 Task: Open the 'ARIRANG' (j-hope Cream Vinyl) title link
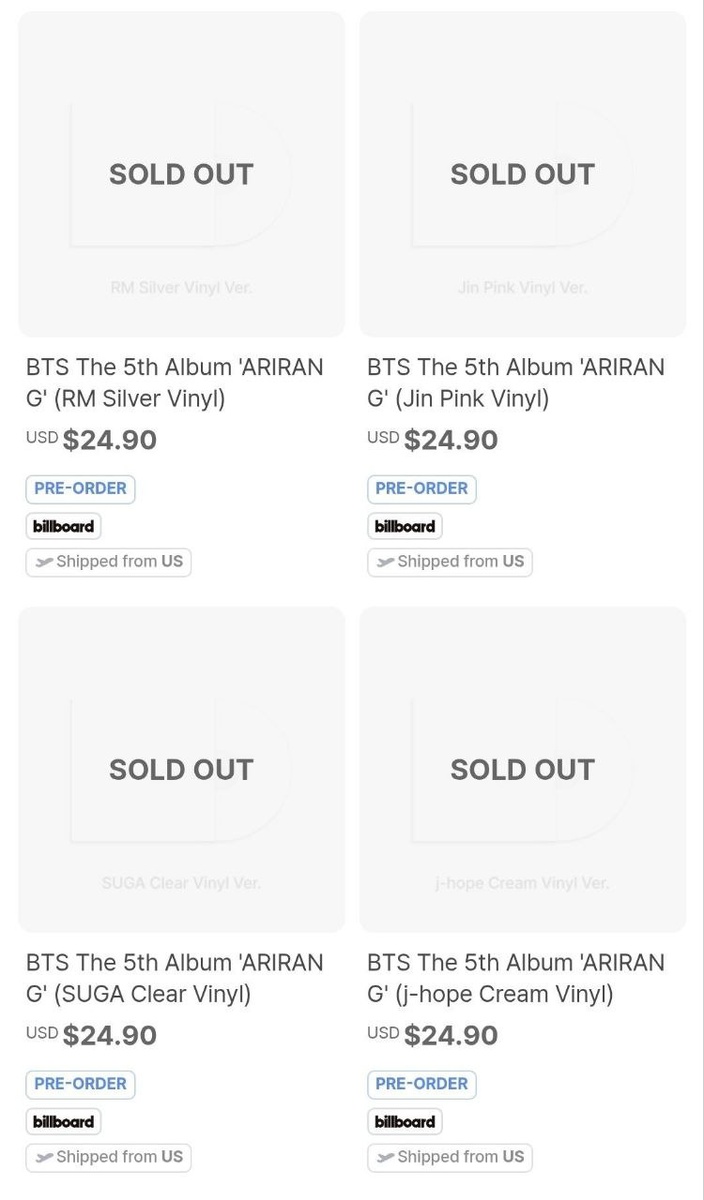pos(516,978)
